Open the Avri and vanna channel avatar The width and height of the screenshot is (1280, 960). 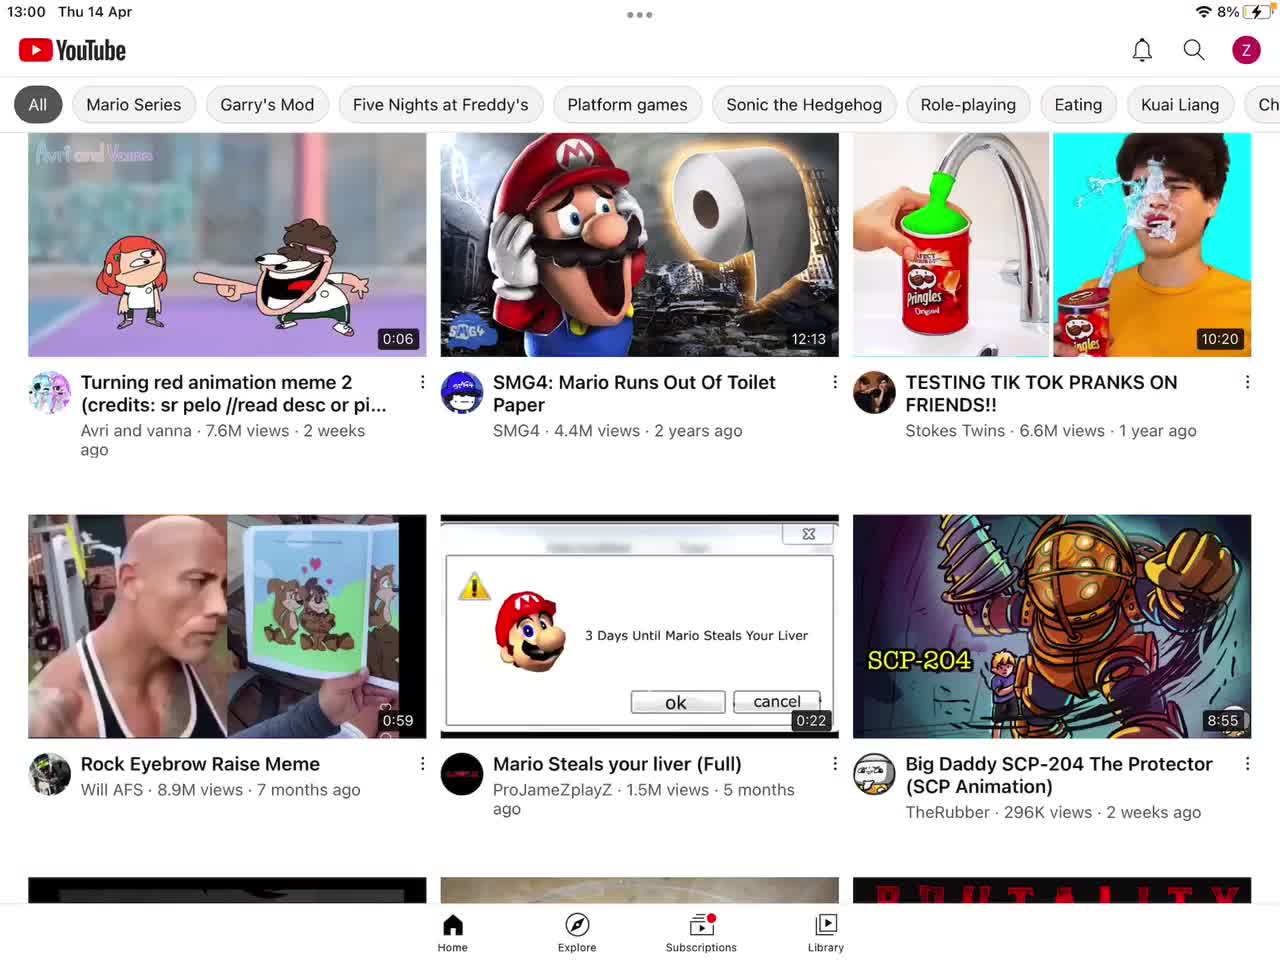(50, 393)
